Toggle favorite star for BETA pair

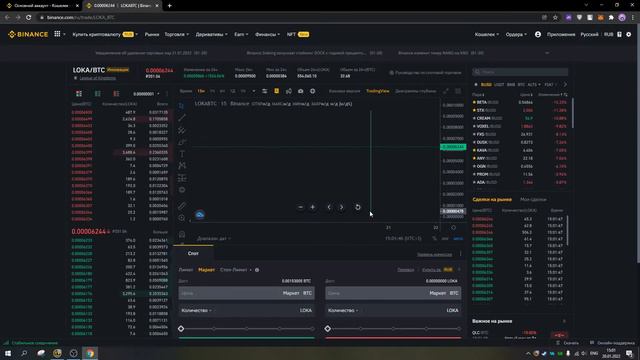tap(474, 102)
